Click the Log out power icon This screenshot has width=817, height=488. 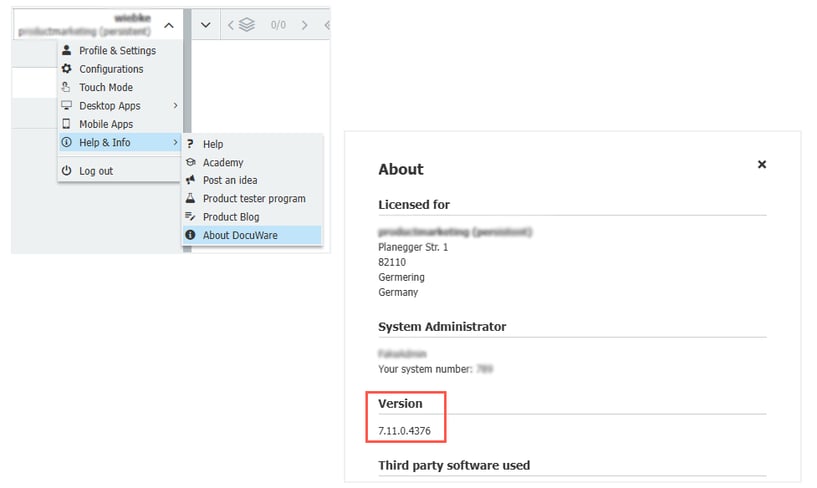click(67, 171)
